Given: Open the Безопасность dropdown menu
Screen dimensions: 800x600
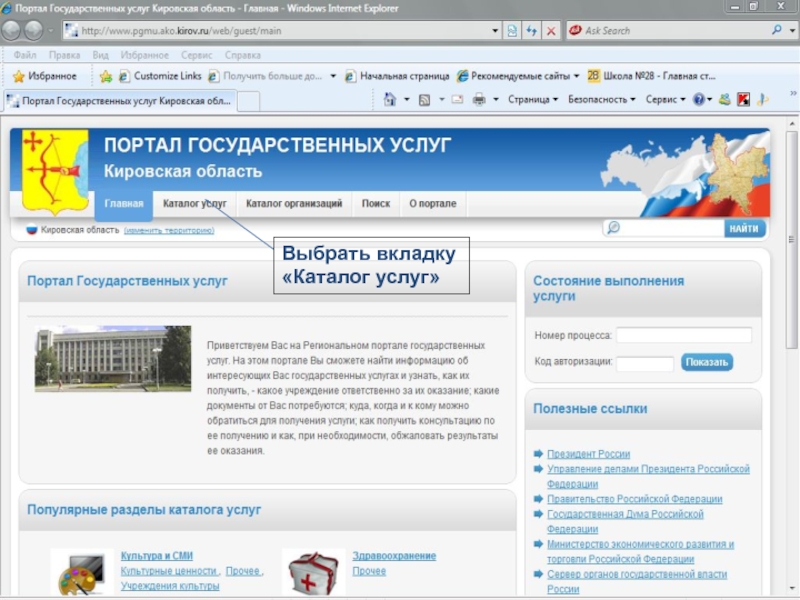Looking at the screenshot, I should 602,99.
